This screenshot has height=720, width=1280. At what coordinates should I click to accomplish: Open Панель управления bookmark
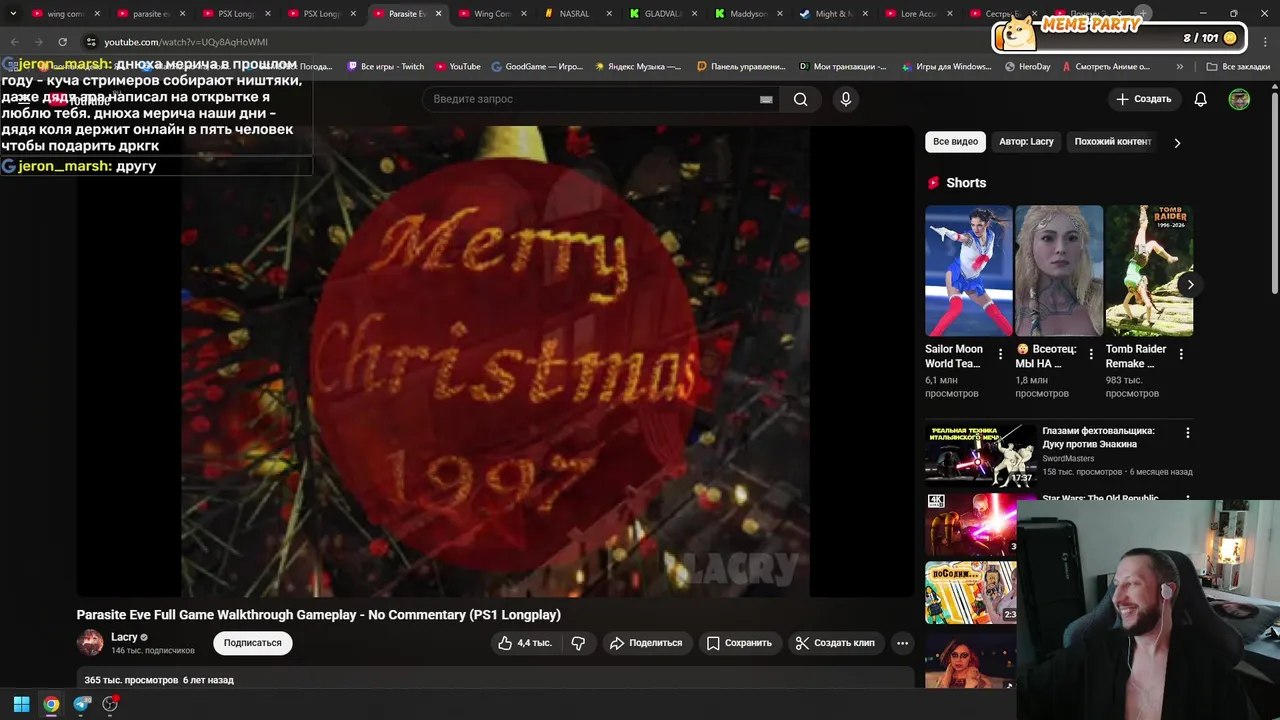tap(741, 67)
